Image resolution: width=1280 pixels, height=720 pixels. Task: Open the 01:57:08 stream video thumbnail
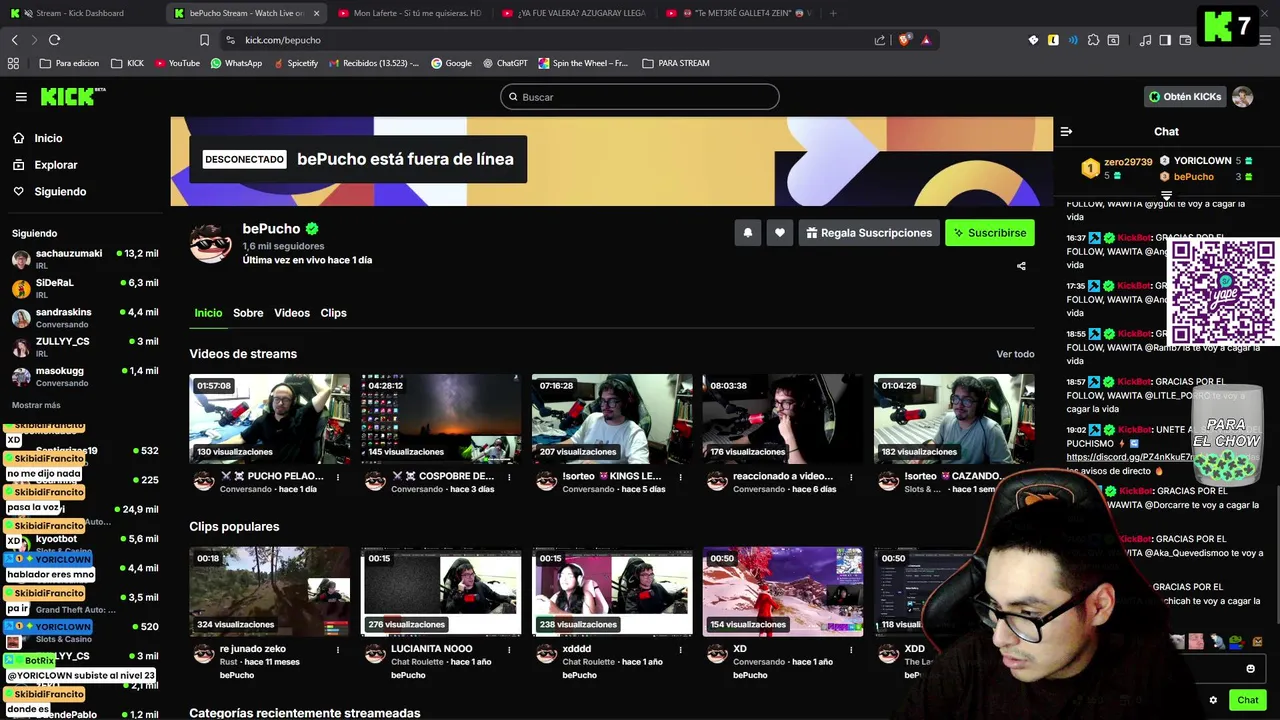click(x=270, y=419)
